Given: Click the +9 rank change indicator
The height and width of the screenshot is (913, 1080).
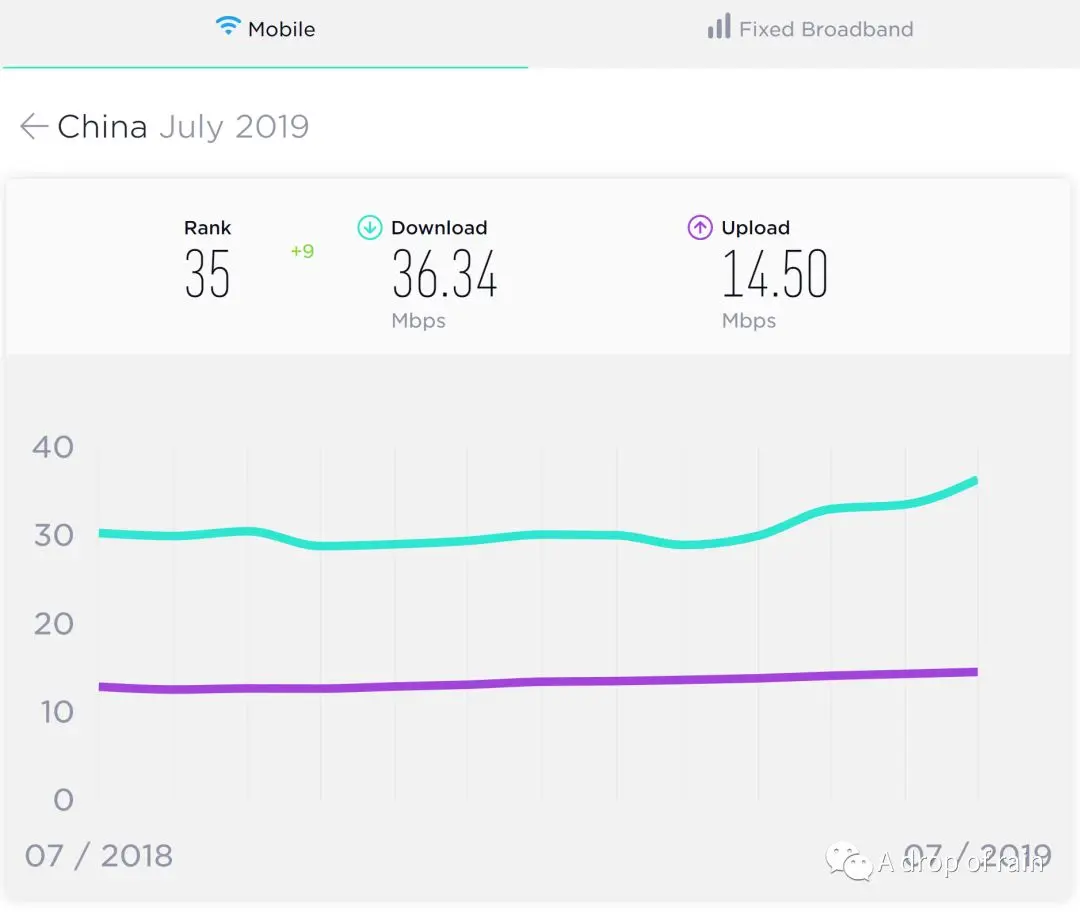Looking at the screenshot, I should coord(302,251).
